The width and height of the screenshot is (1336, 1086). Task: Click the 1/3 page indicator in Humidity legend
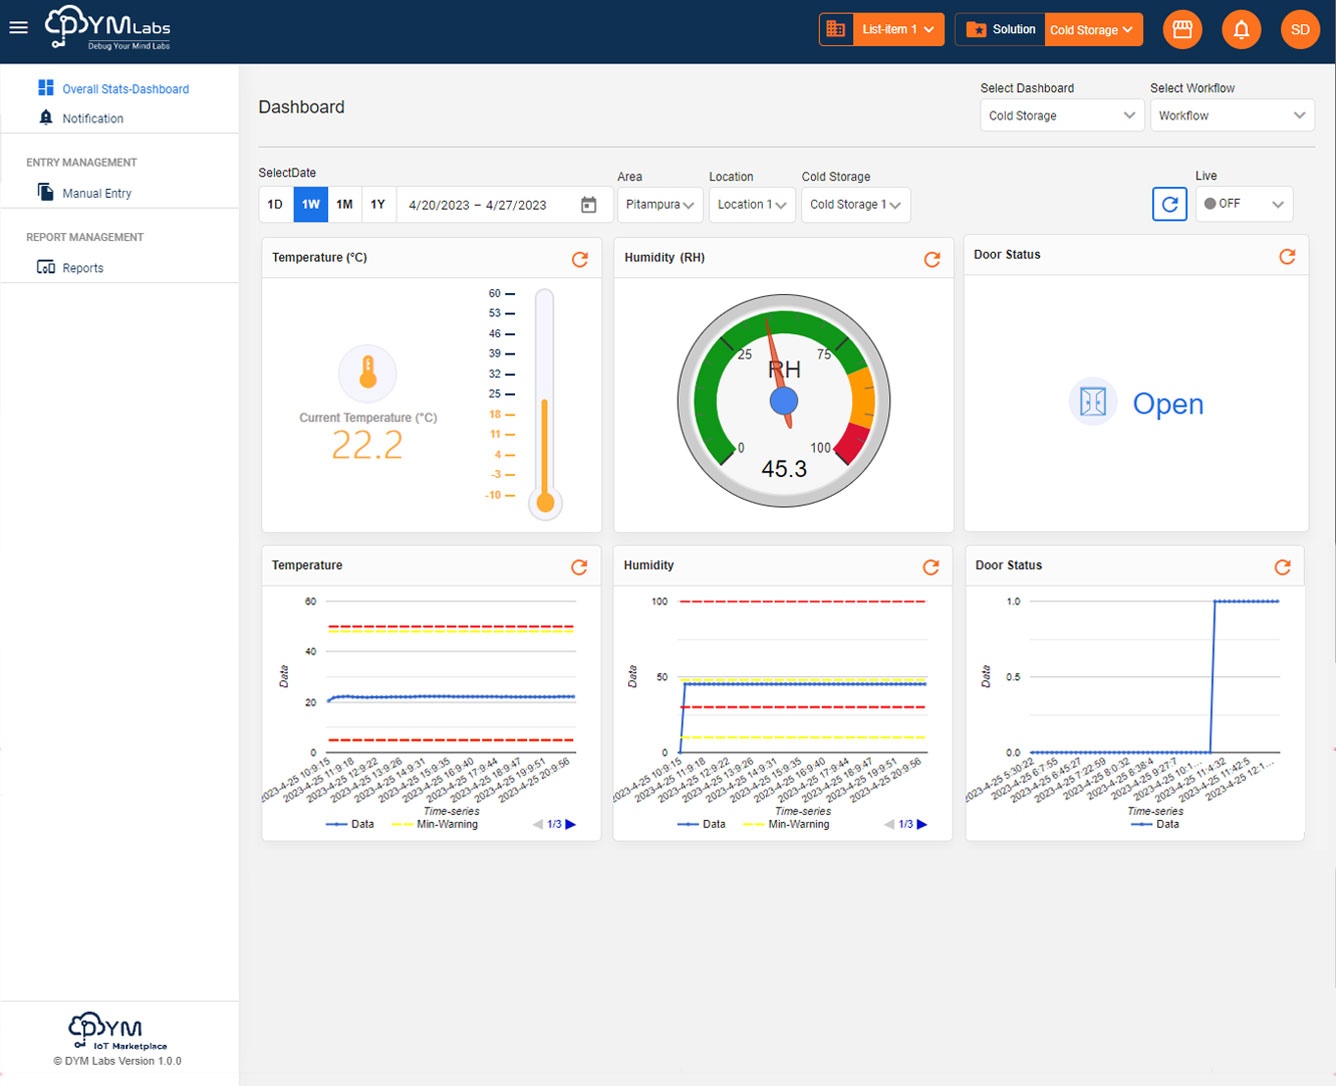[x=906, y=824]
